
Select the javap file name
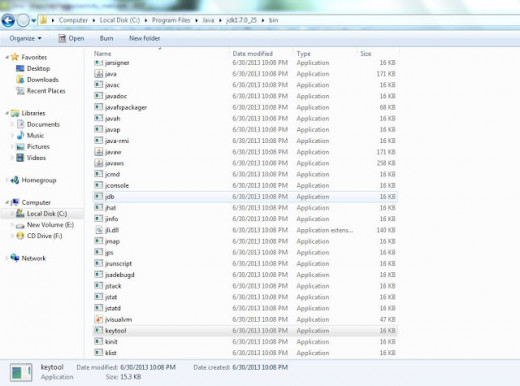click(113, 130)
